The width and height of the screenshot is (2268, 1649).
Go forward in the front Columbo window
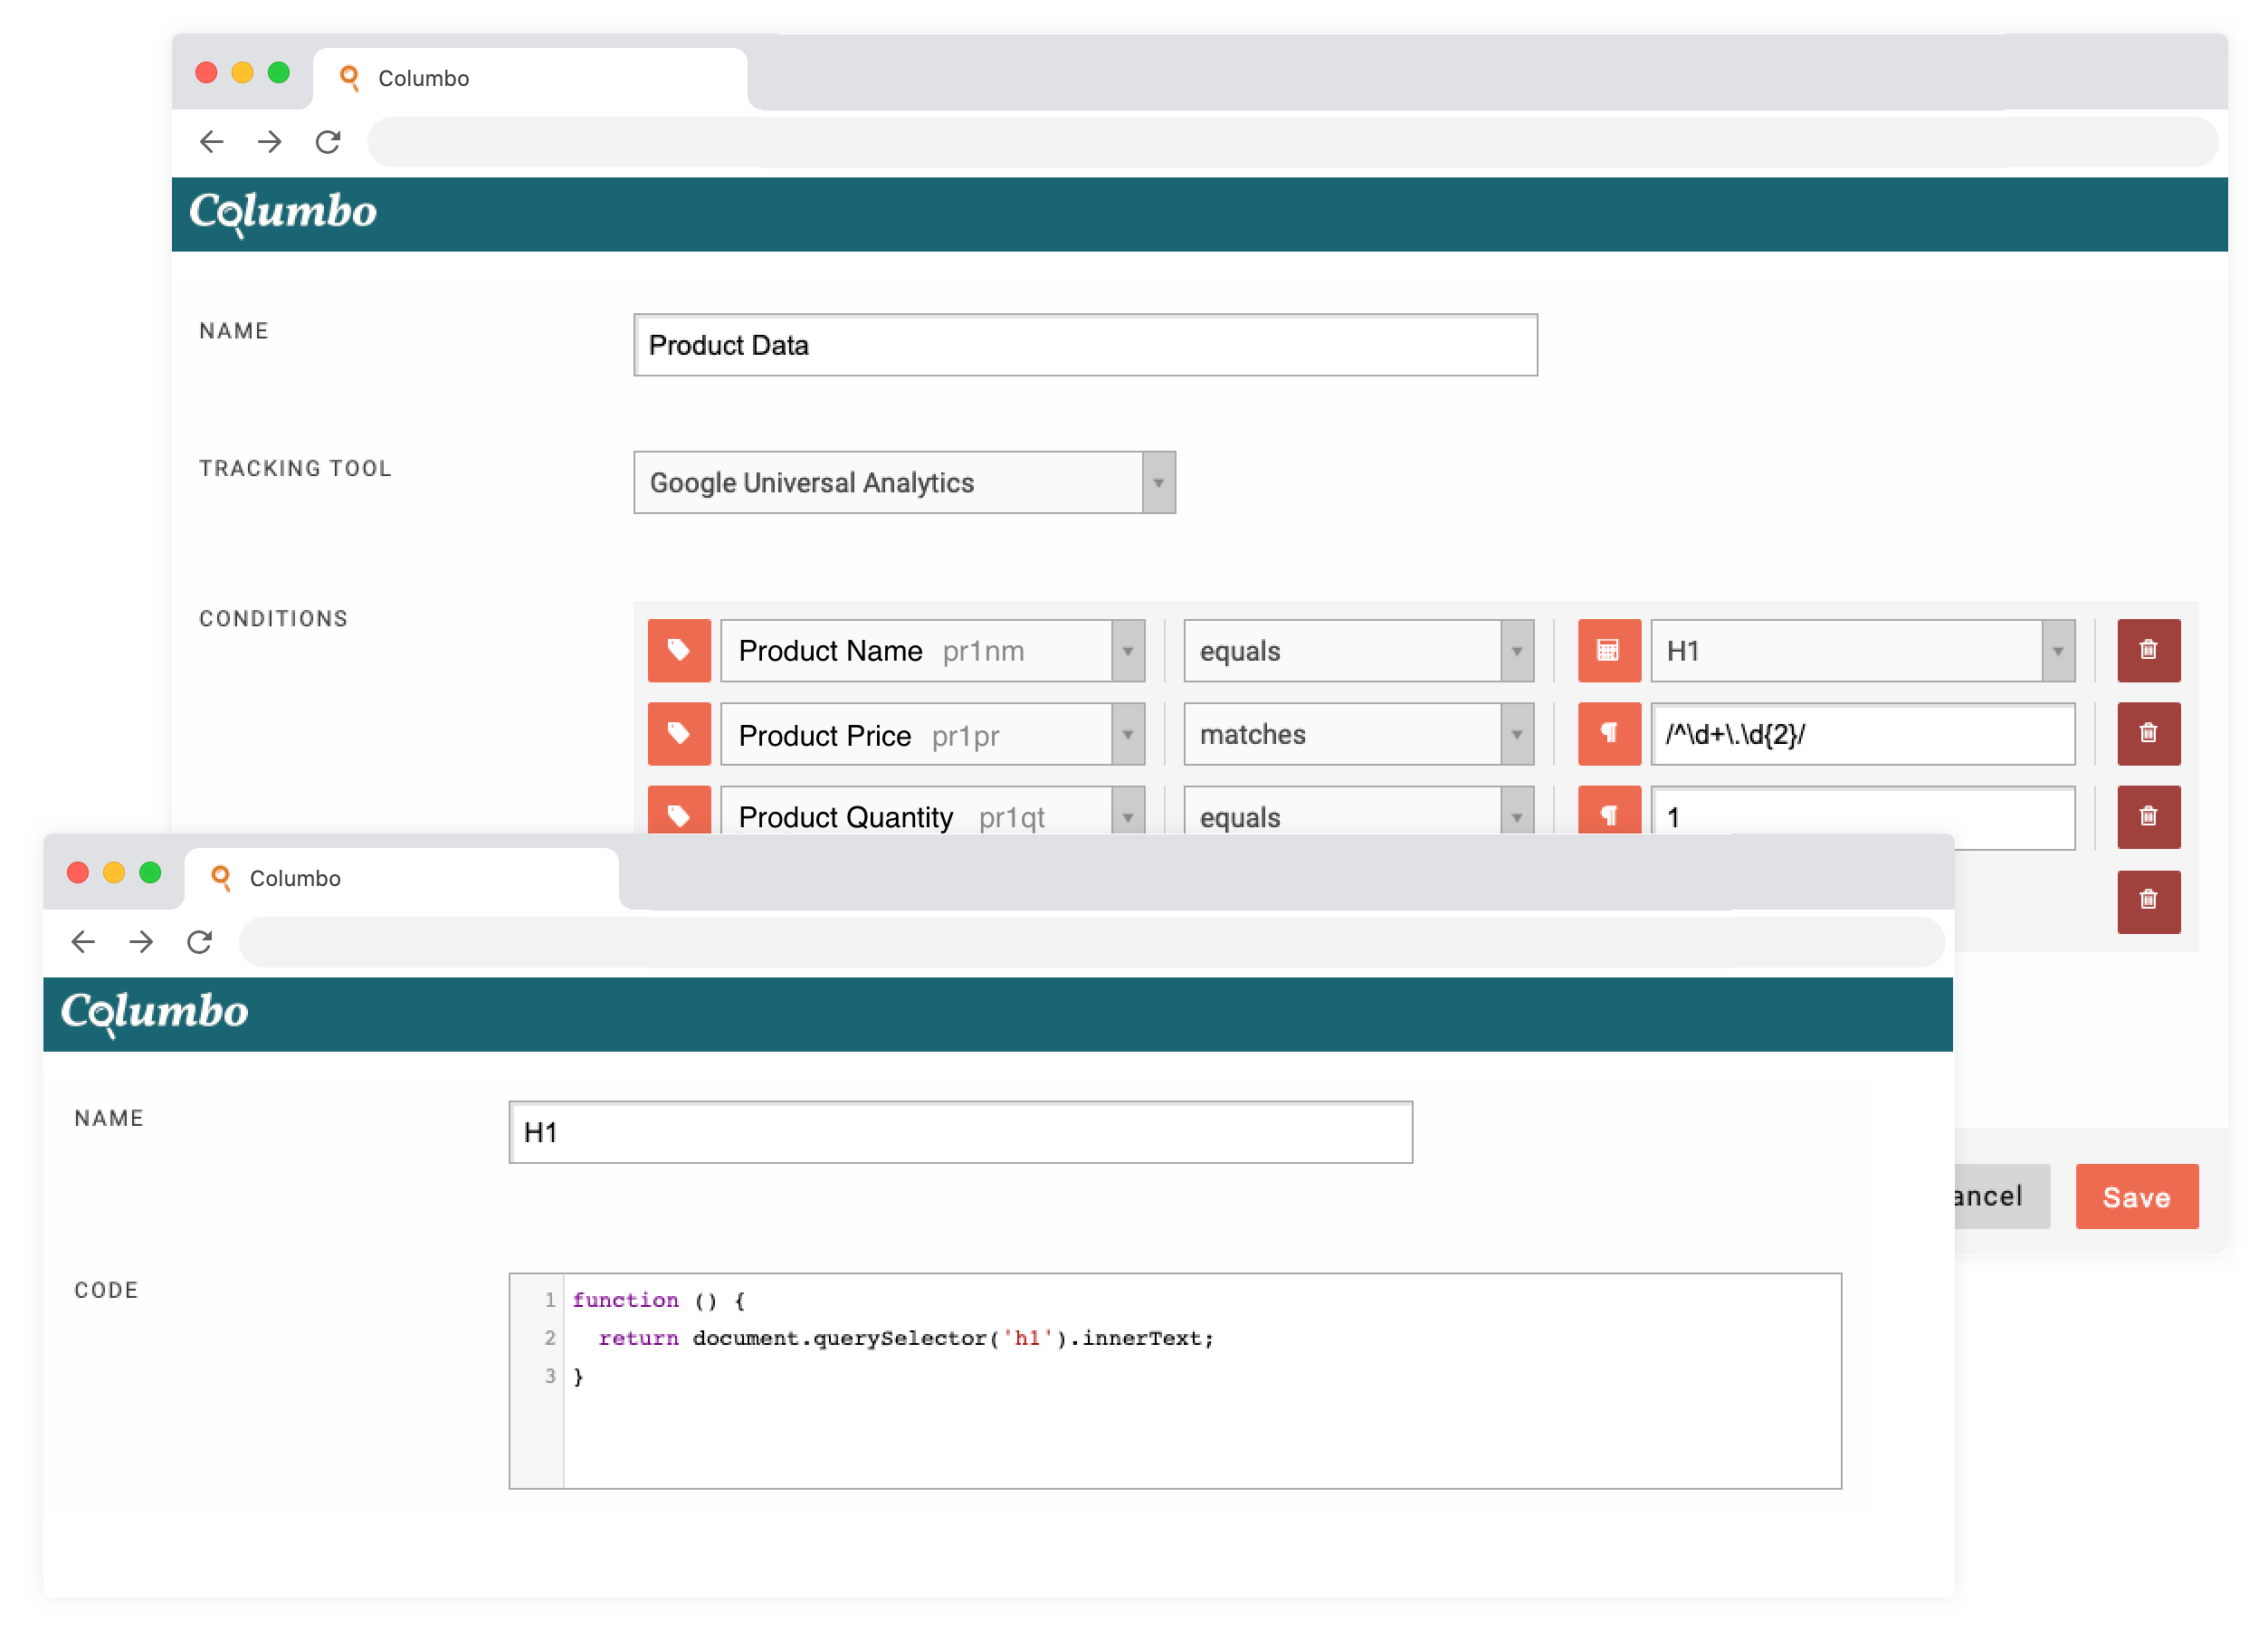pos(141,942)
